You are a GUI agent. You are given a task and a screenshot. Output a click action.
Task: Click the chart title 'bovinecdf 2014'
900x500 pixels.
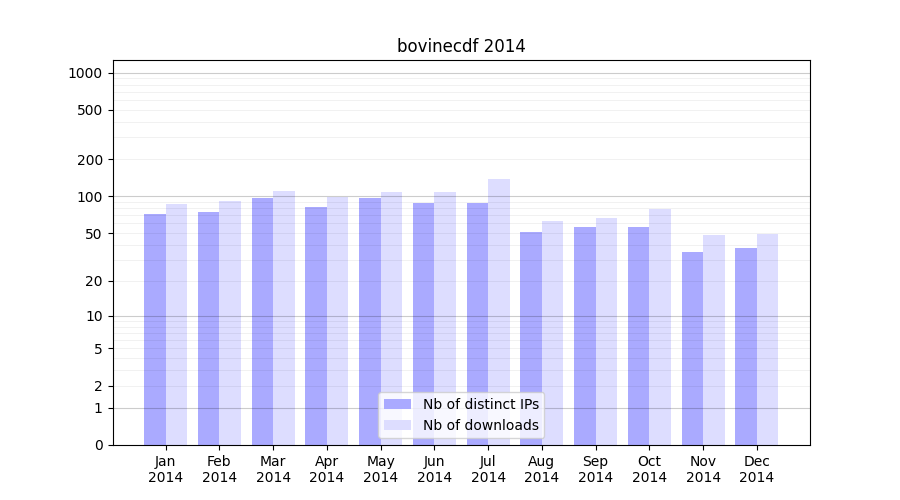coord(461,46)
